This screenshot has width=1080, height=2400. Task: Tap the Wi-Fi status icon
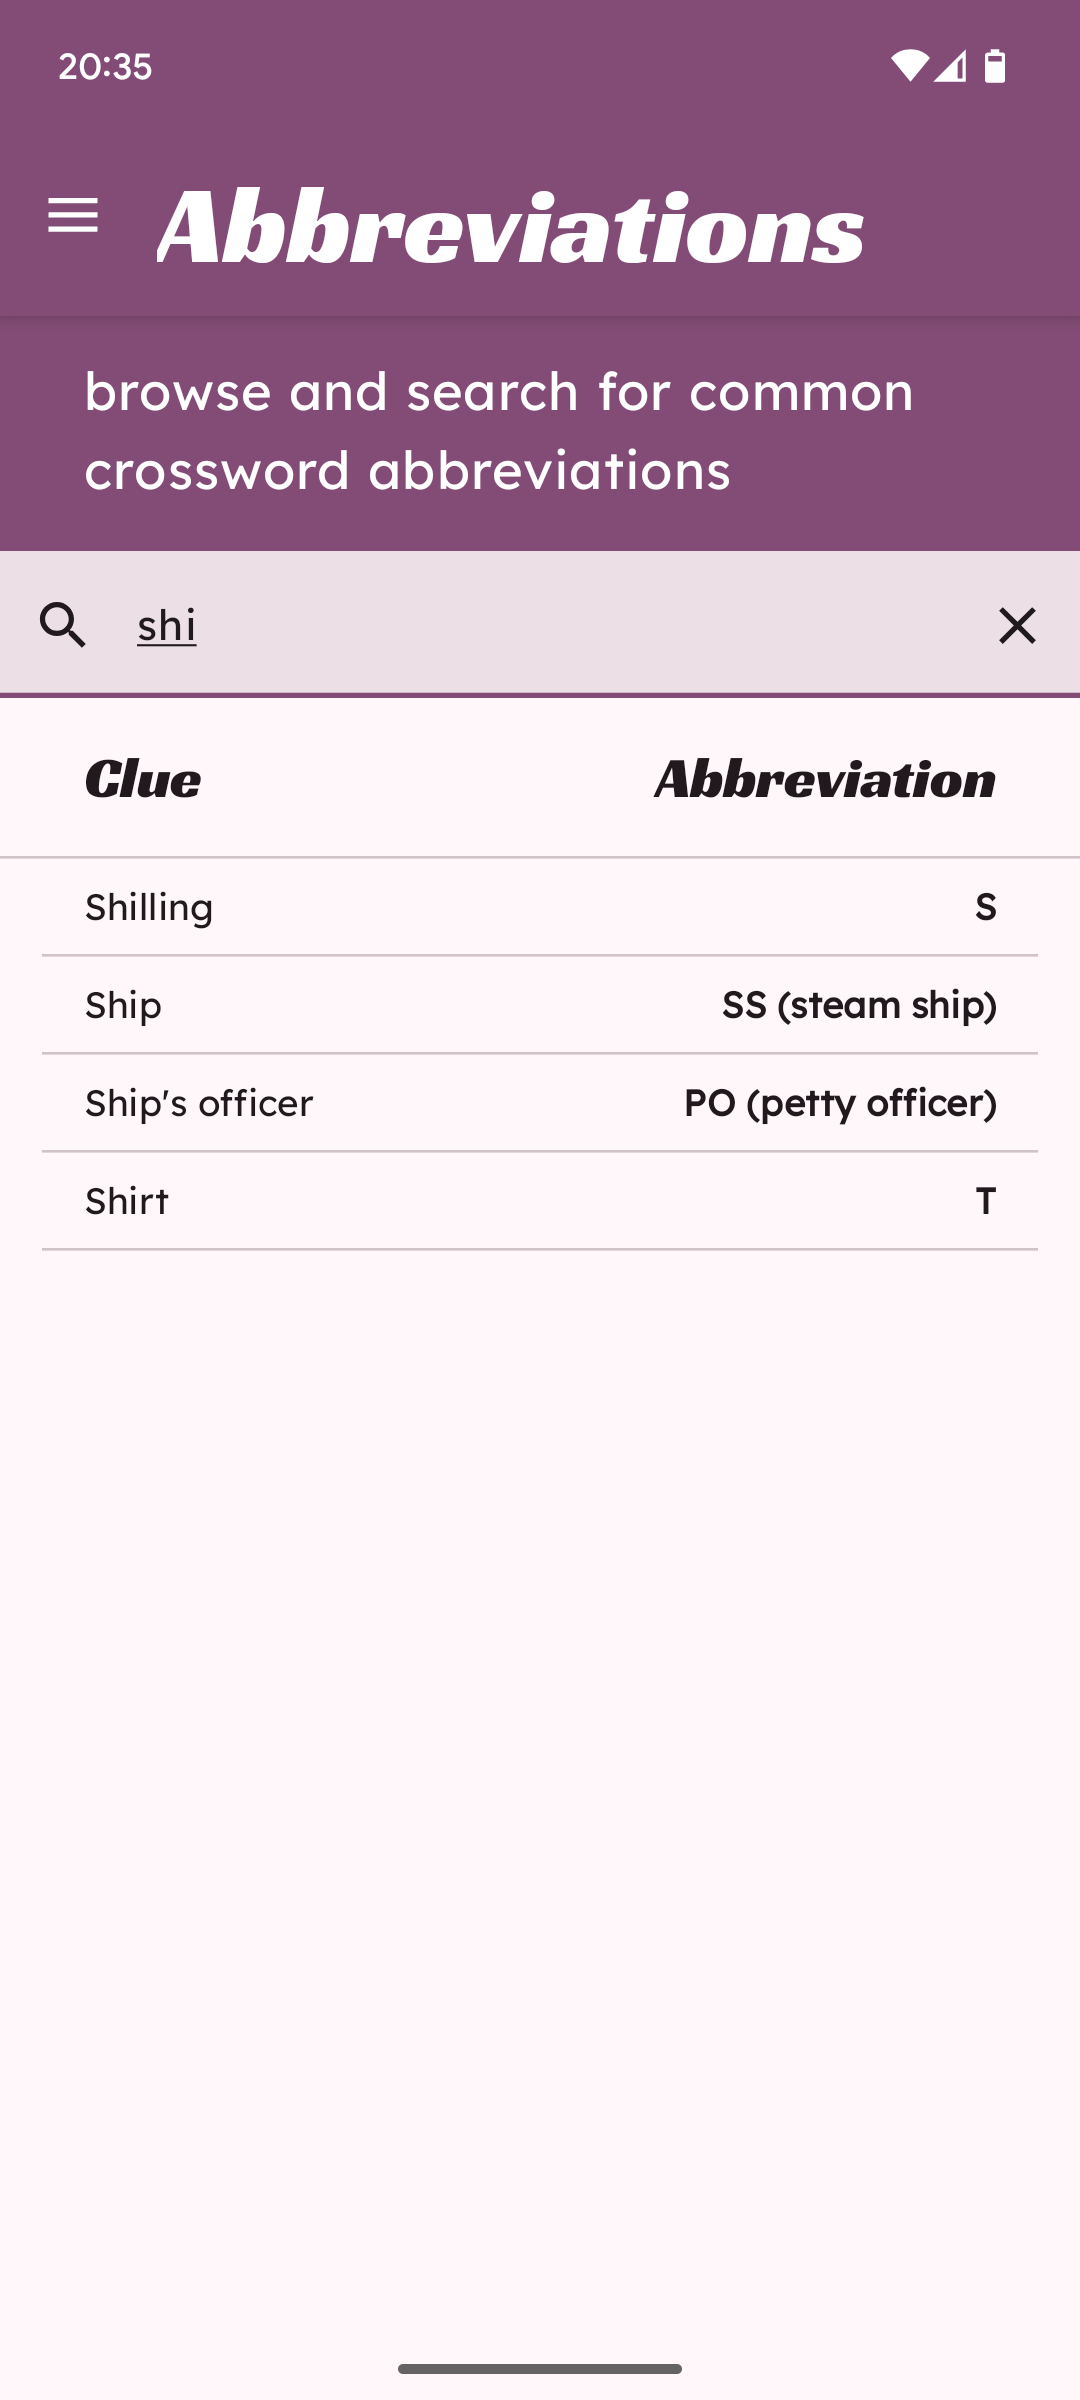[909, 66]
